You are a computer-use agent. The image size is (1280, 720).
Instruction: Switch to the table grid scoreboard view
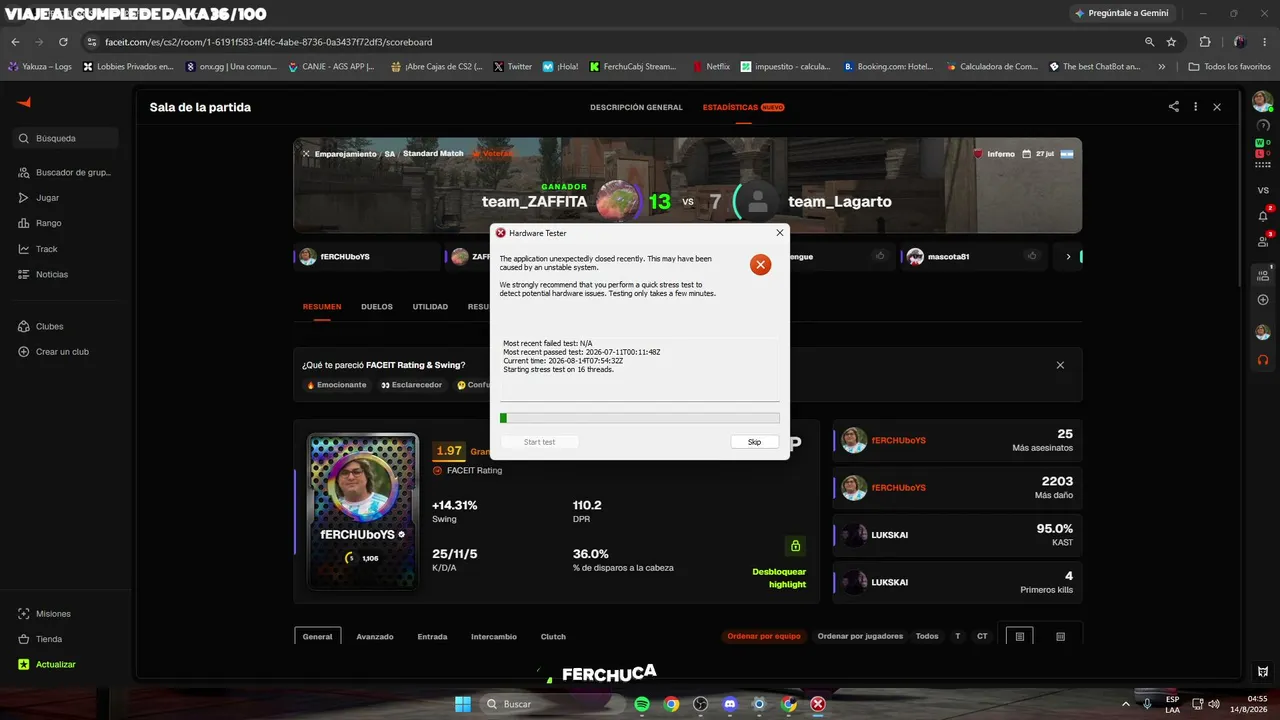(x=1060, y=636)
